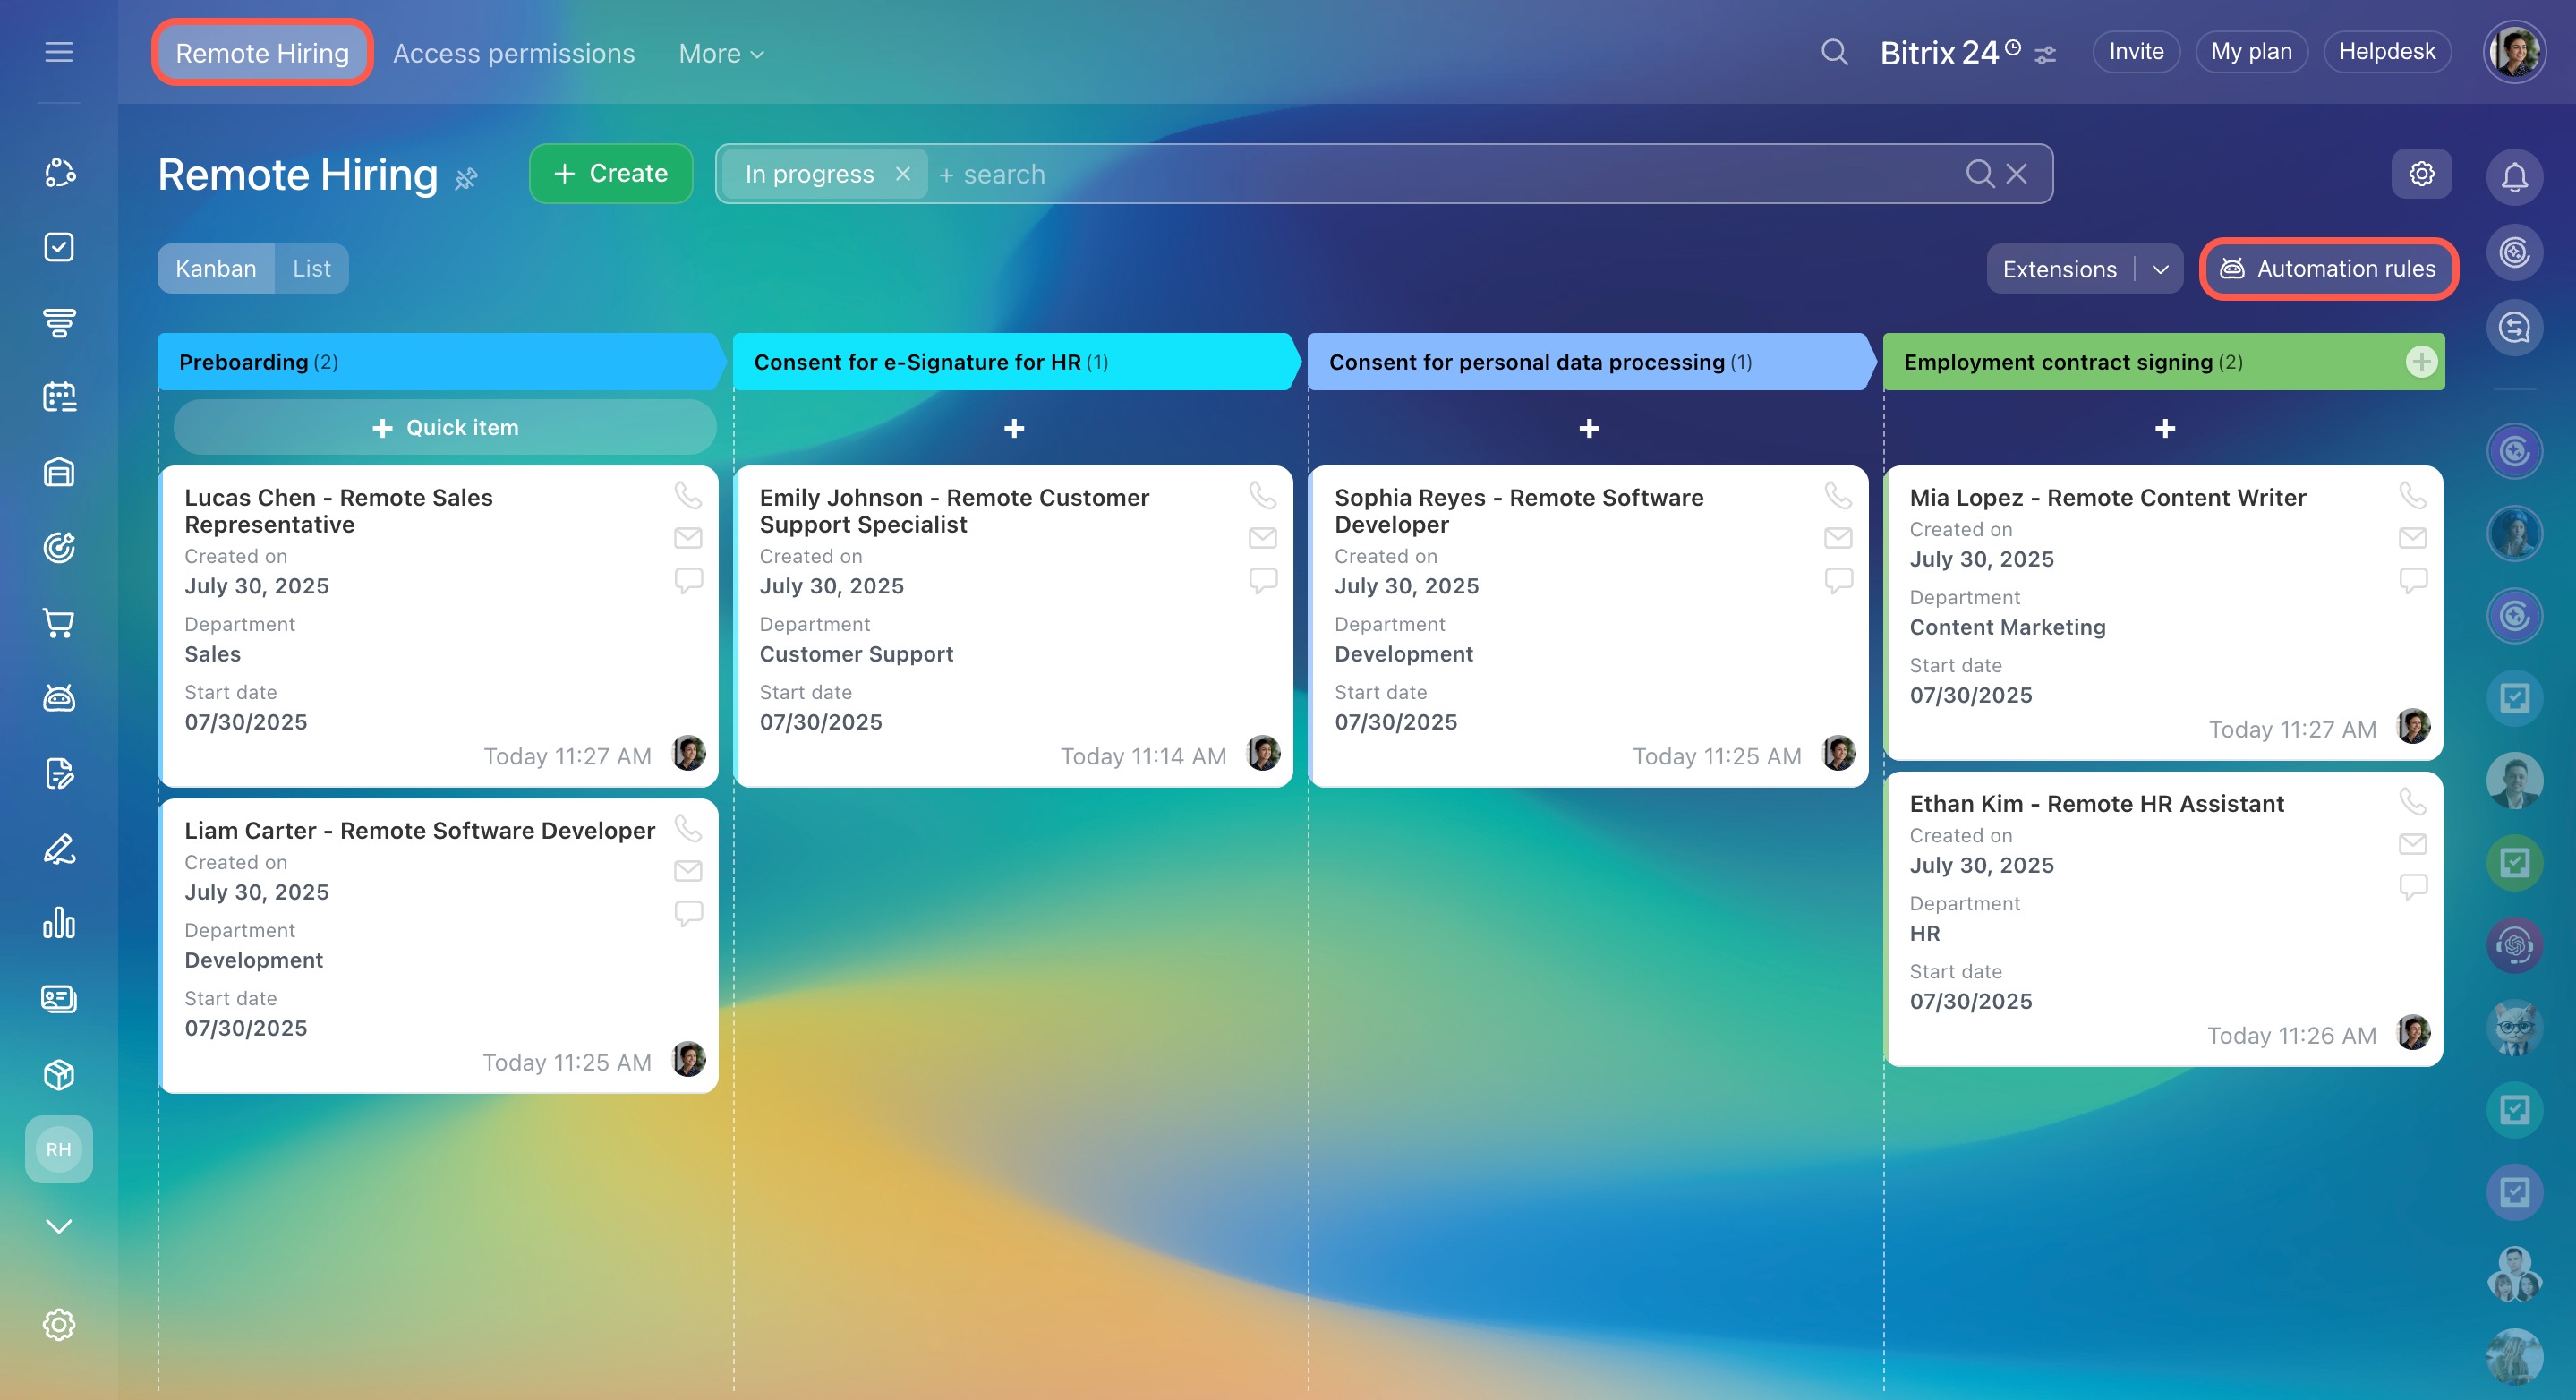Add a Quick item in Preboarding
The height and width of the screenshot is (1400, 2576).
[x=445, y=428]
